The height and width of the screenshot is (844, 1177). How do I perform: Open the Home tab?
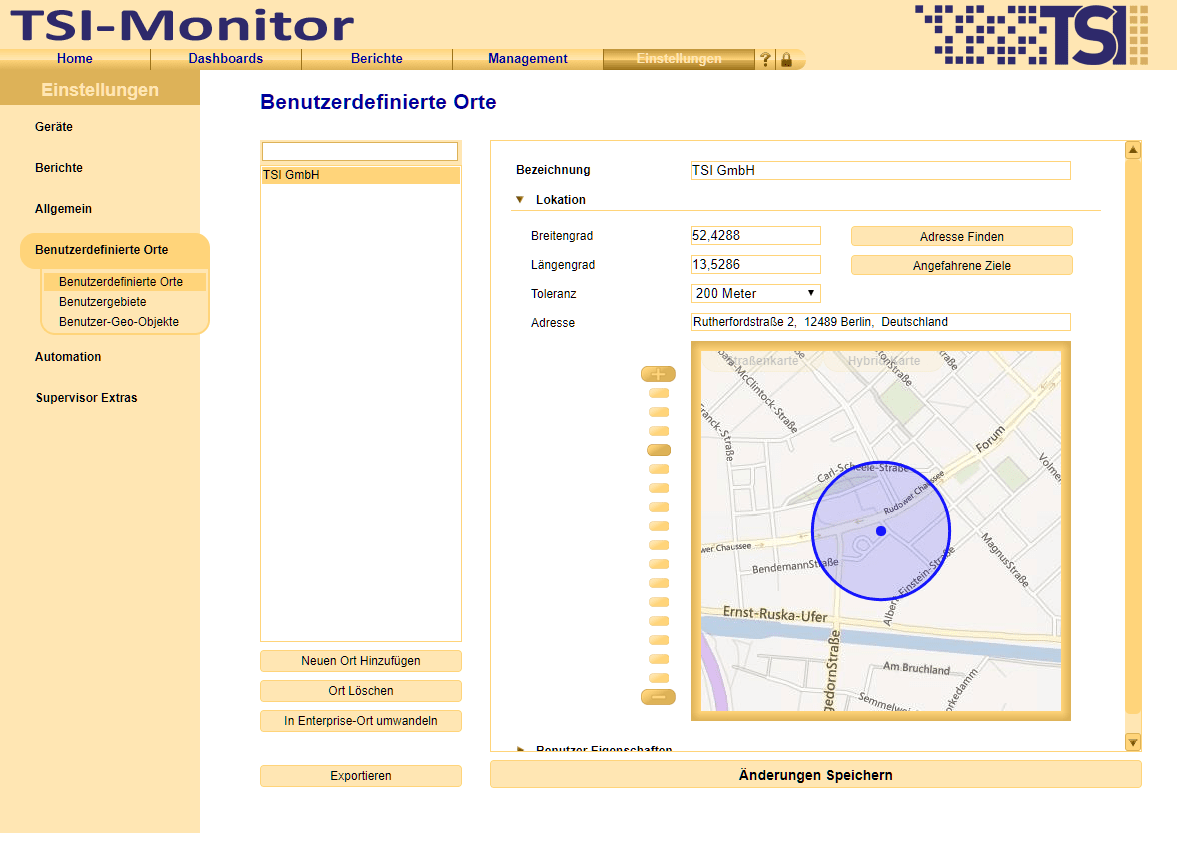(x=75, y=59)
